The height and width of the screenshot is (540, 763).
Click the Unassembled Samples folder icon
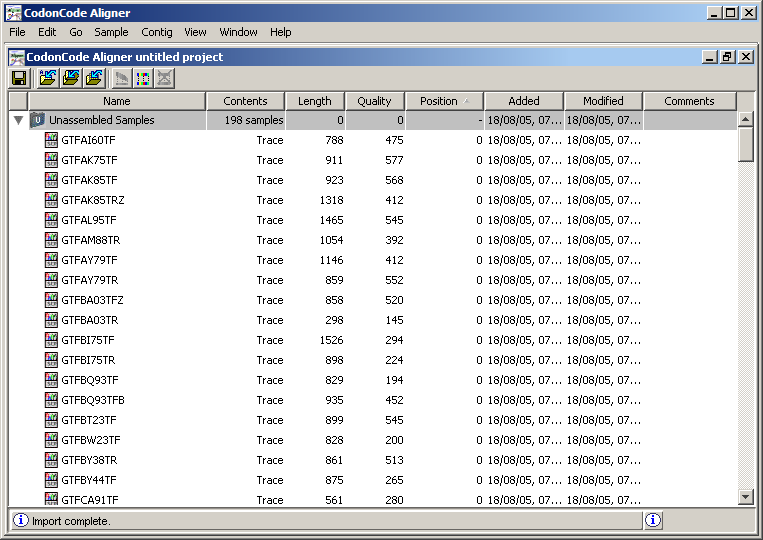(x=37, y=120)
